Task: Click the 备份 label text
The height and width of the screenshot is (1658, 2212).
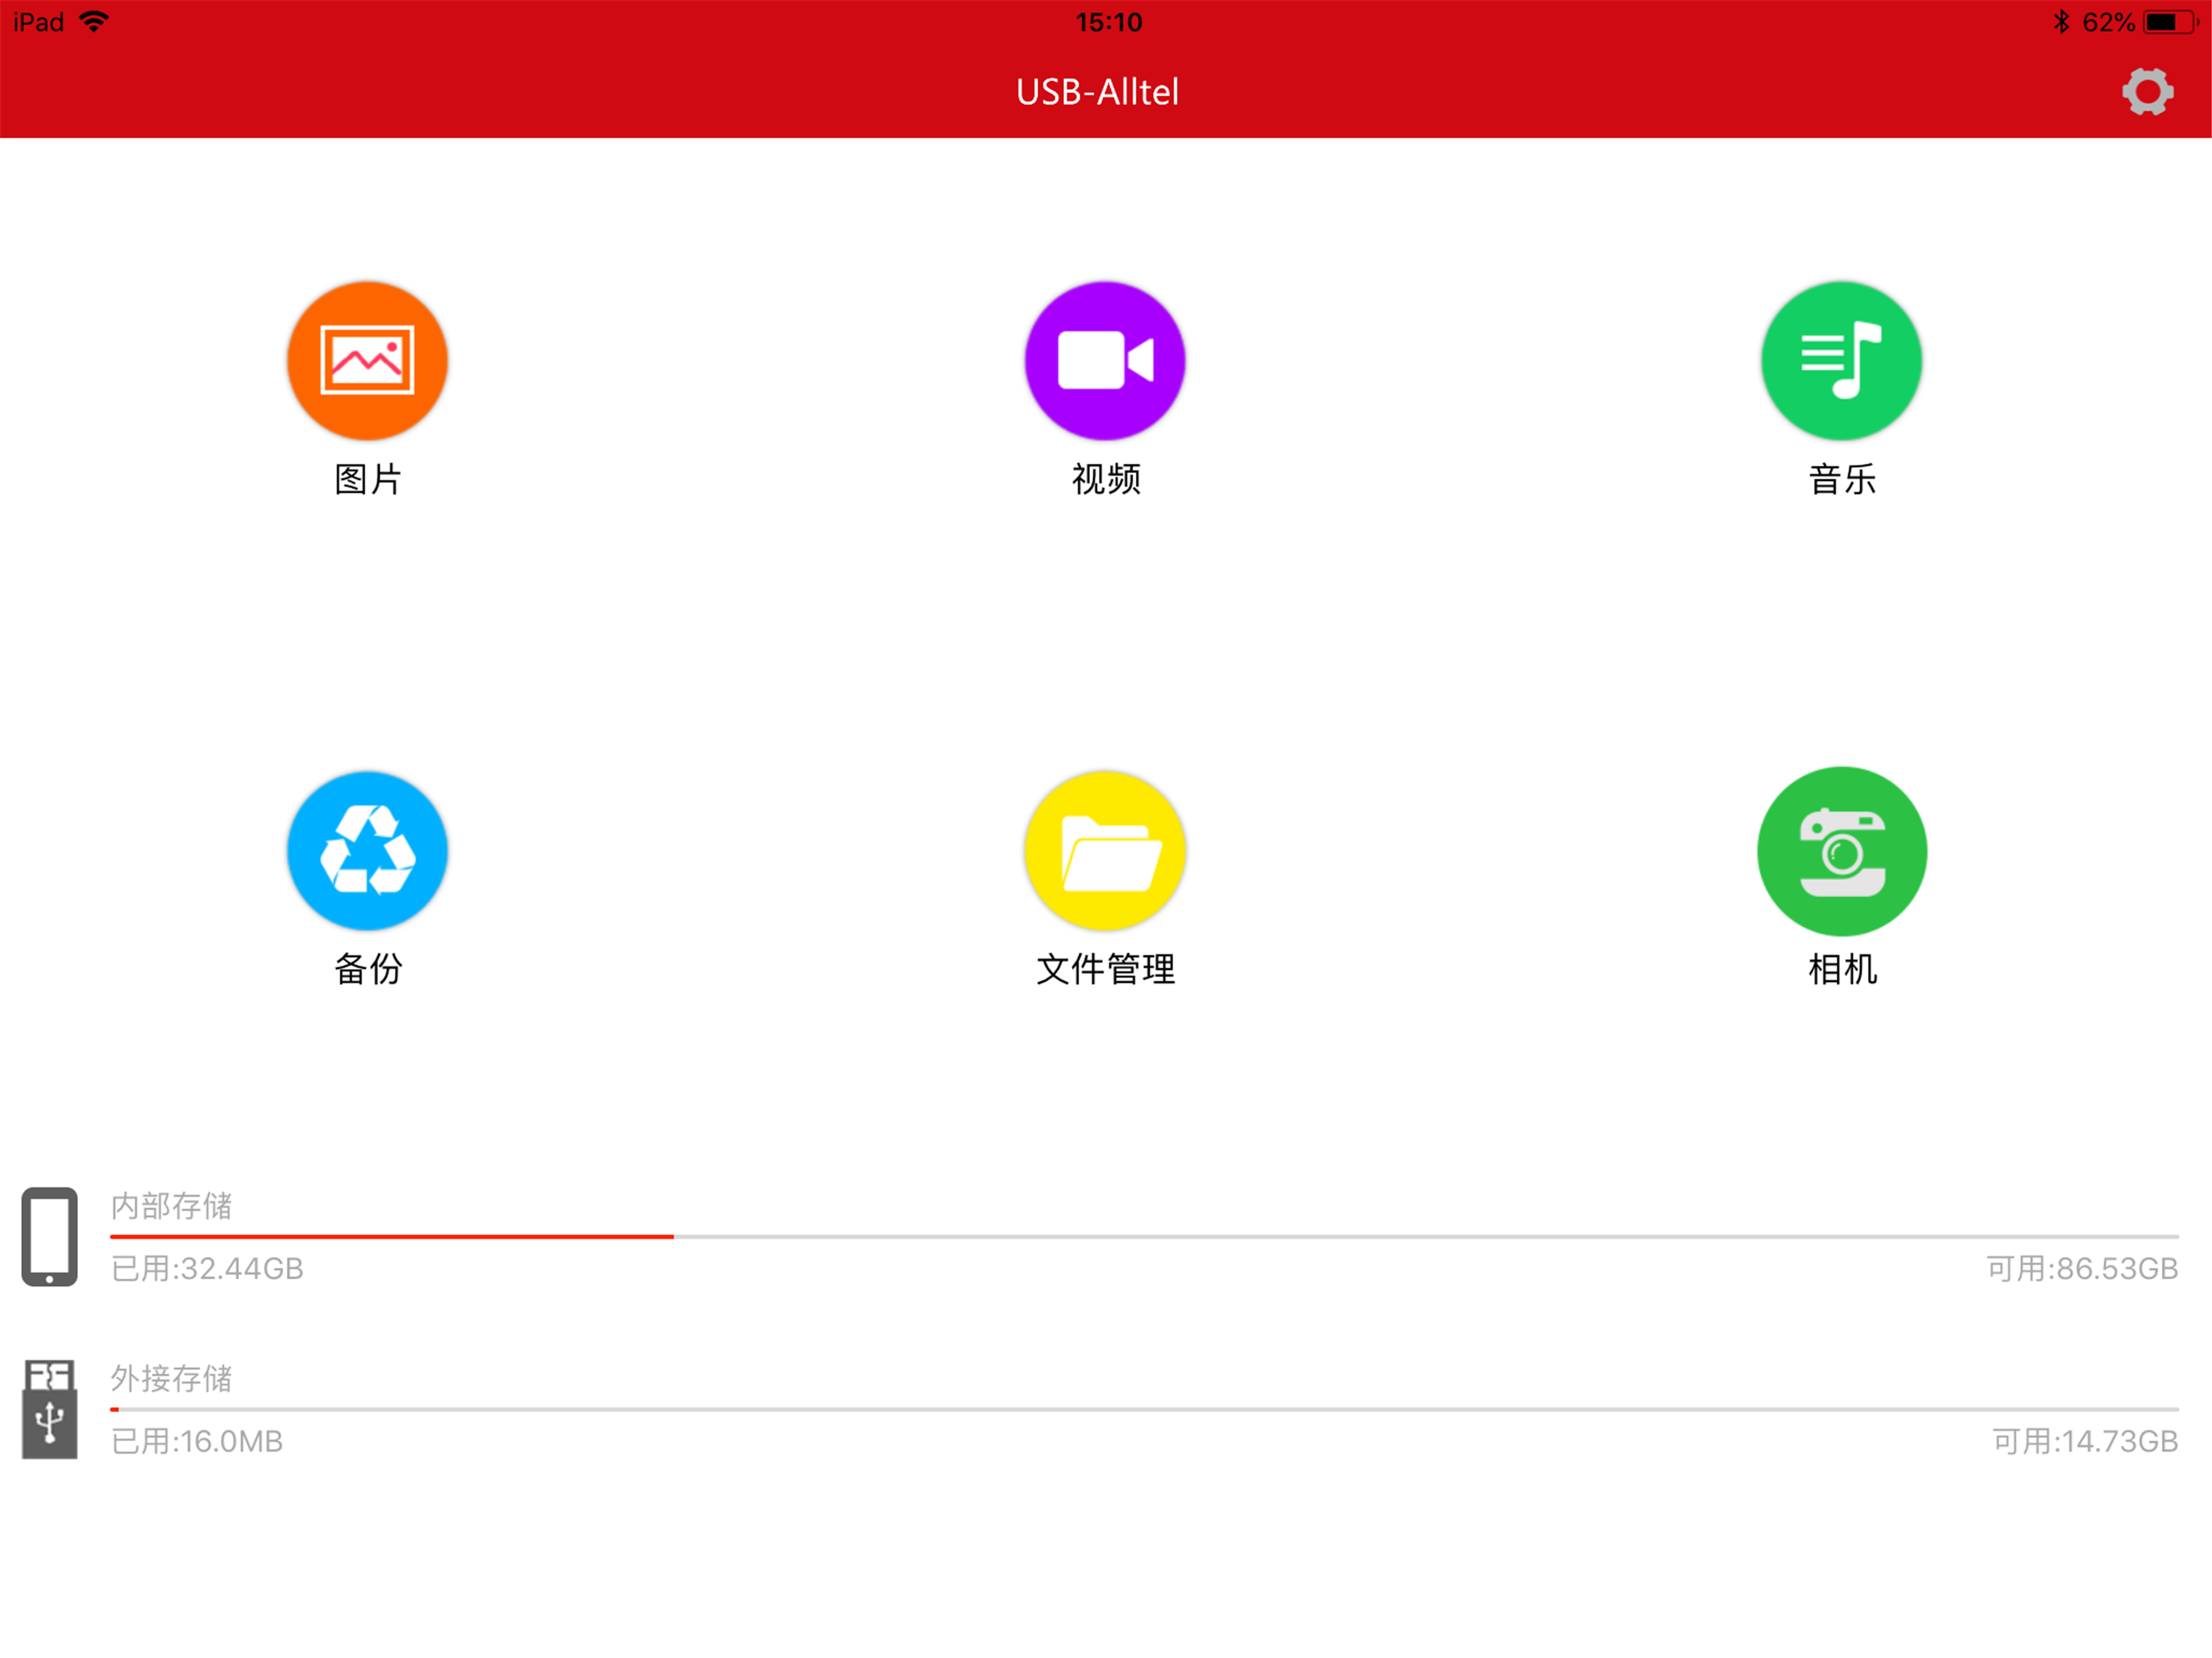Action: point(368,969)
